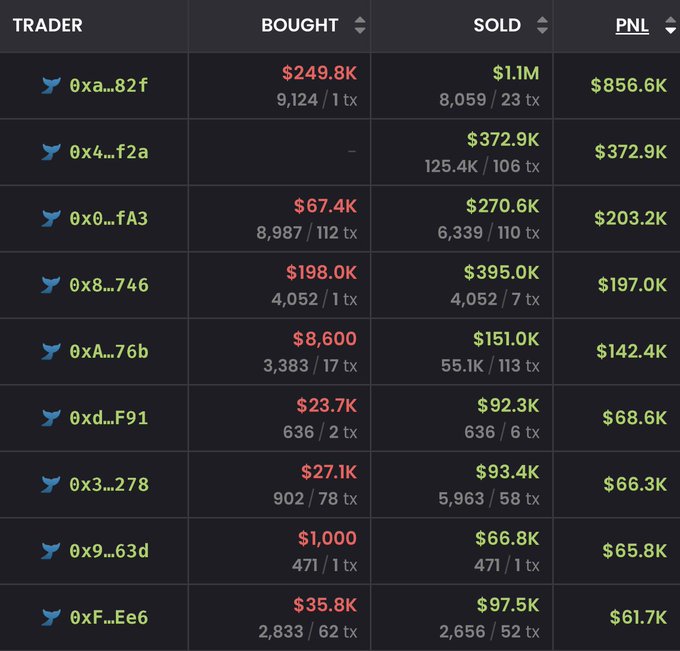Select bought value $198.0K
This screenshot has height=651, width=680.
(x=321, y=272)
